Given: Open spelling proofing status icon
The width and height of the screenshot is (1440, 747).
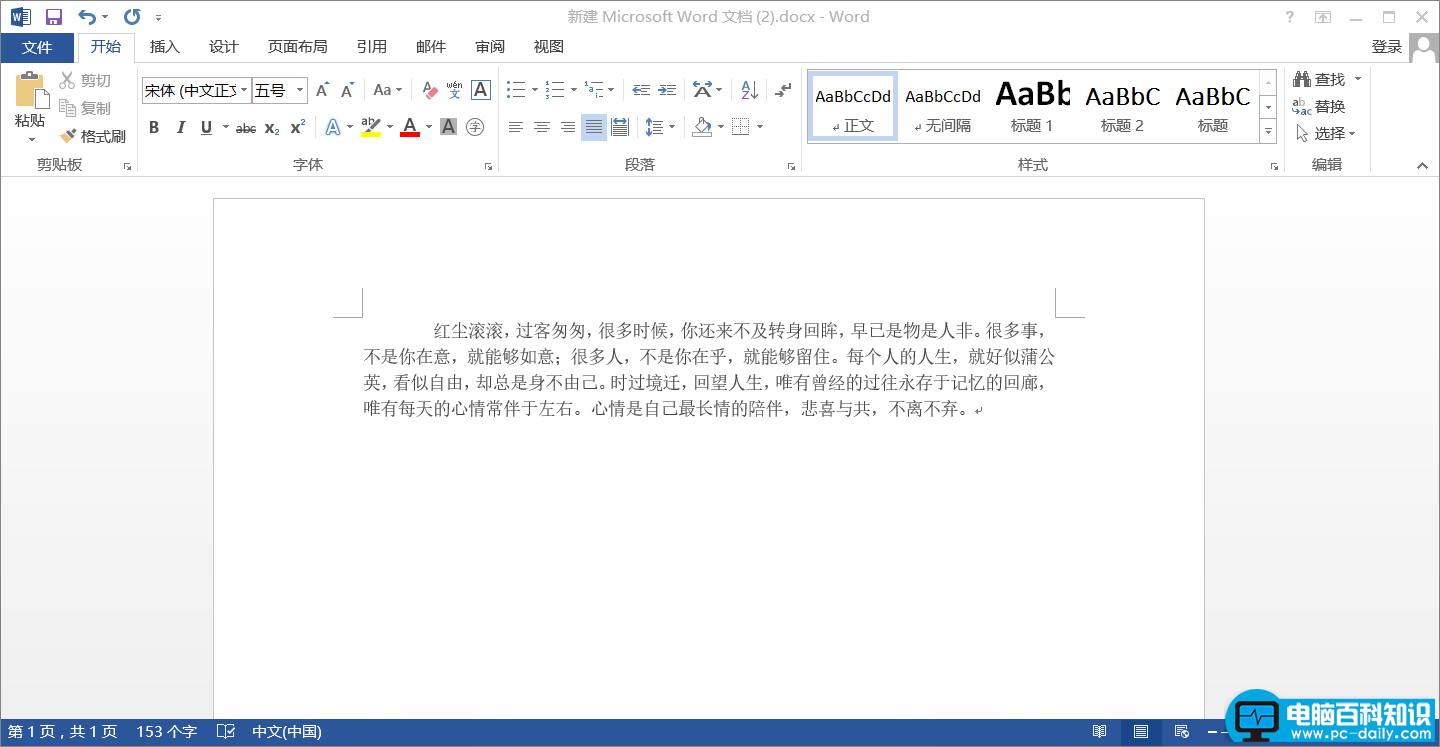Looking at the screenshot, I should [x=226, y=732].
